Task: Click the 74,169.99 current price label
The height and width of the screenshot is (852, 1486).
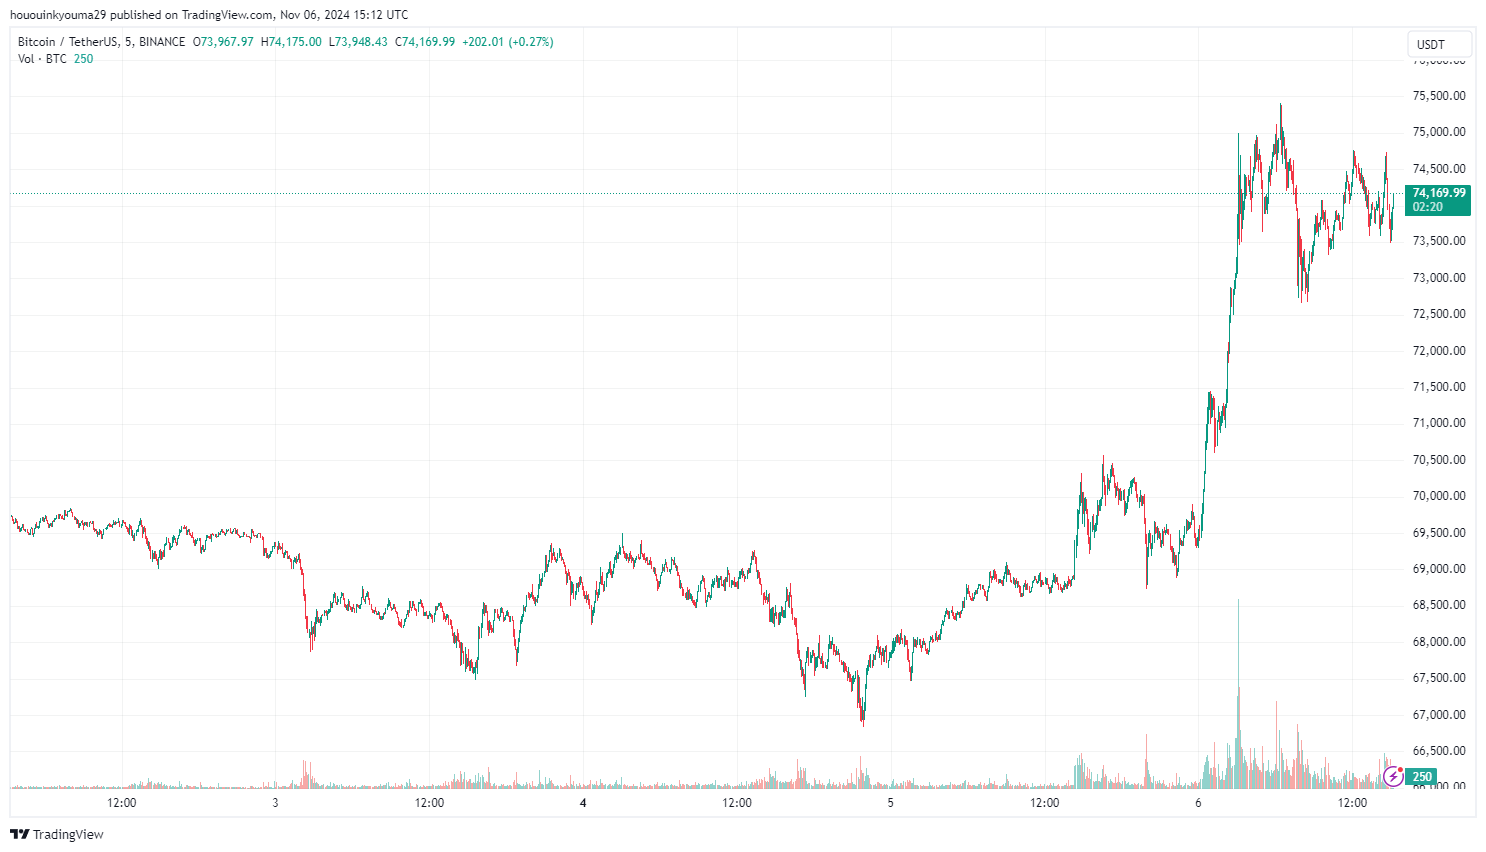Action: tap(1439, 193)
